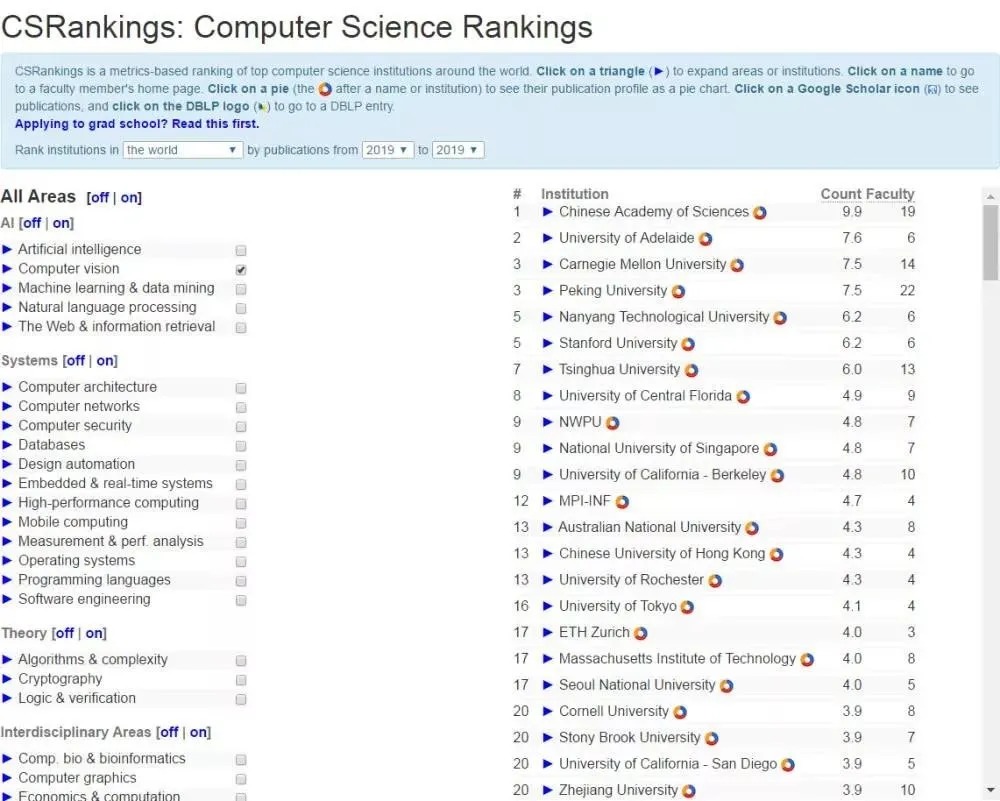The image size is (1000, 801).
Task: Open the 'the world' region dropdown
Action: point(182,150)
